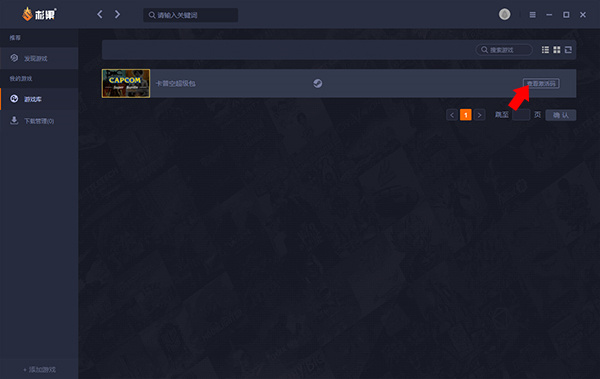The image size is (600, 379).
Task: Switch library to list view
Action: click(x=545, y=50)
